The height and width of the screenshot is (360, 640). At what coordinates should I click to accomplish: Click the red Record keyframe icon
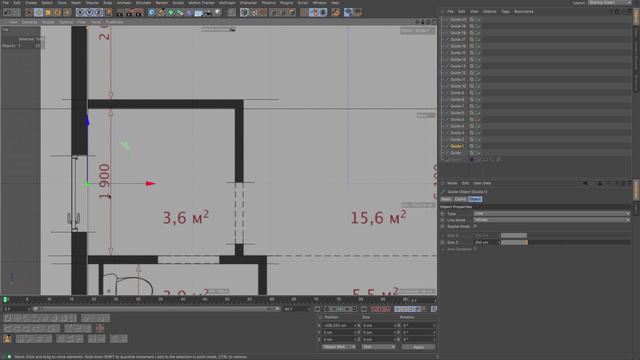tap(375, 309)
